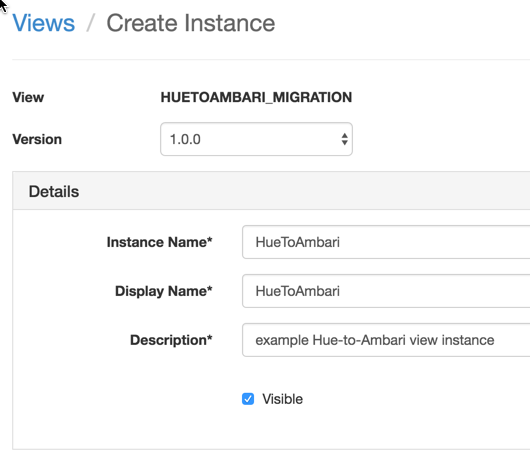The width and height of the screenshot is (530, 456).
Task: Click the divider line below the breadcrumb
Action: coord(271,59)
